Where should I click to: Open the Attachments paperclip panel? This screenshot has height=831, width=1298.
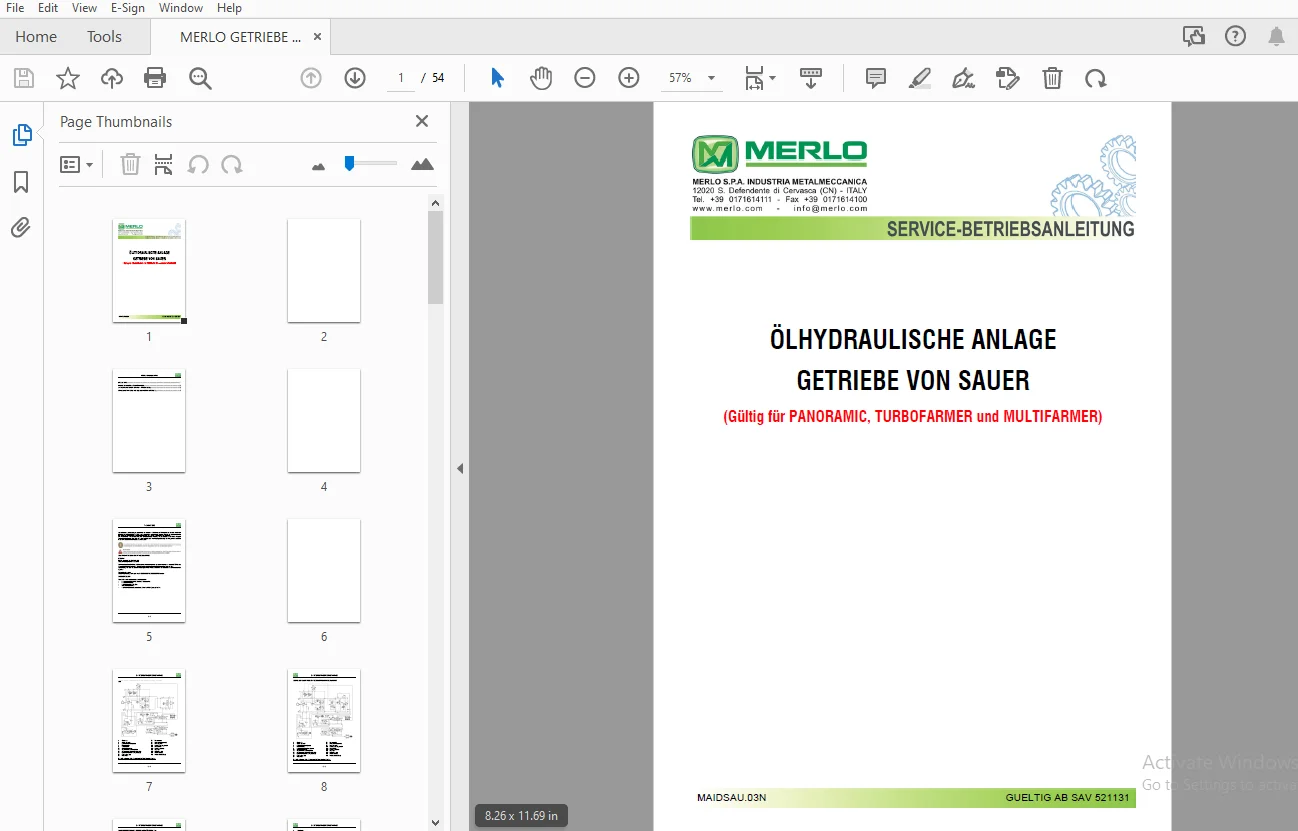click(x=21, y=228)
